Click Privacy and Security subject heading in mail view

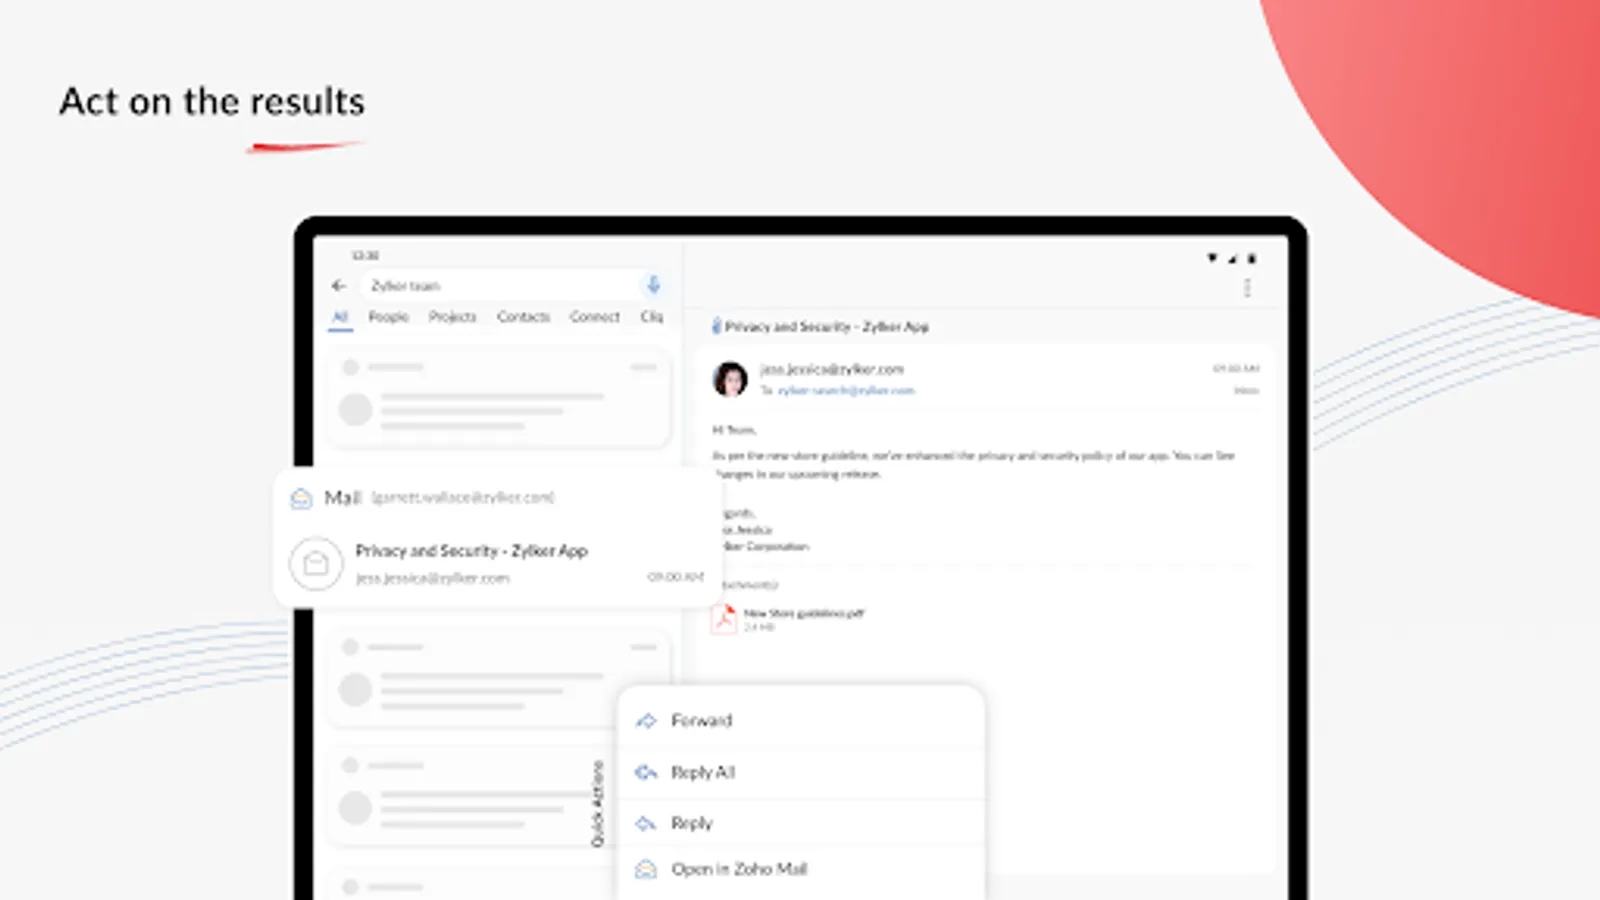(x=826, y=327)
